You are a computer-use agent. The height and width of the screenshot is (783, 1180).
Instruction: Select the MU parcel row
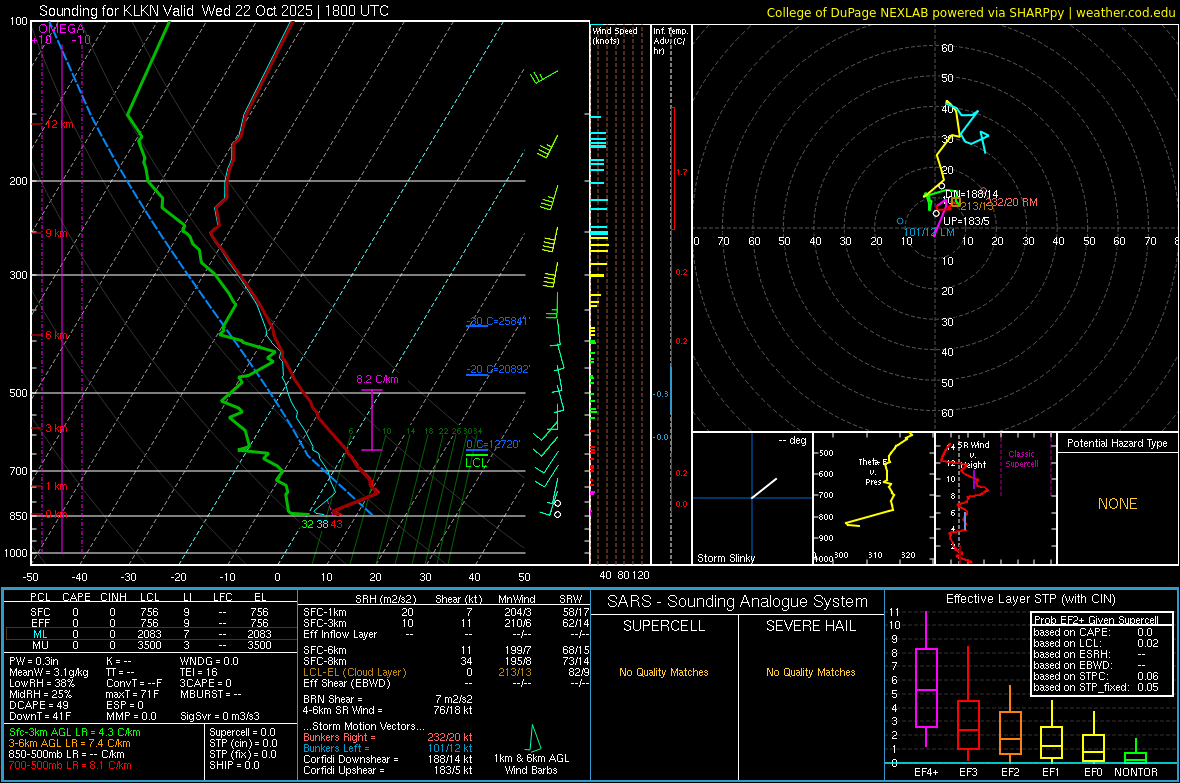[151, 645]
